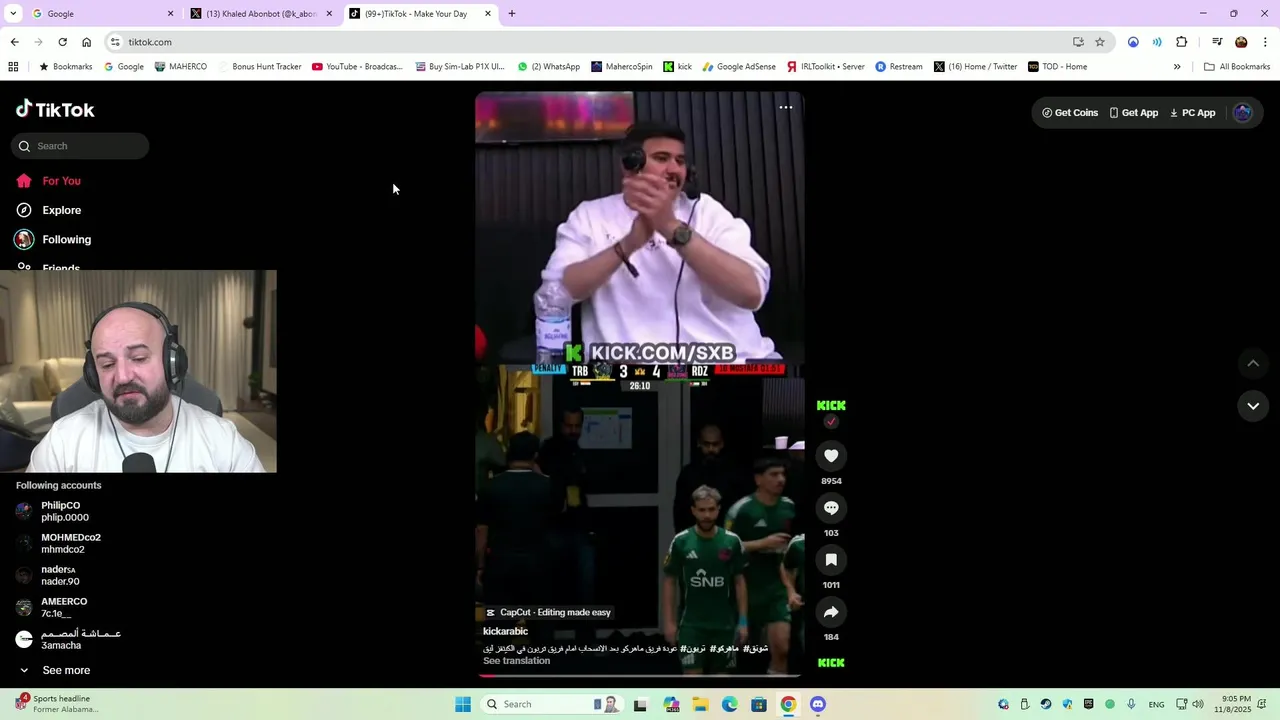Viewport: 1280px width, 720px height.
Task: Open the Chrome three-dot menu
Action: click(1265, 42)
